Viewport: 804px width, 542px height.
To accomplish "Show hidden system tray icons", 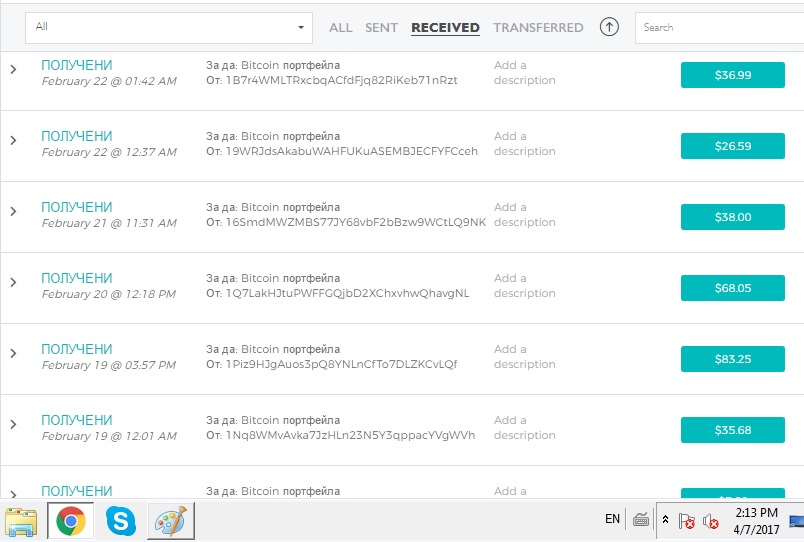I will click(x=665, y=519).
